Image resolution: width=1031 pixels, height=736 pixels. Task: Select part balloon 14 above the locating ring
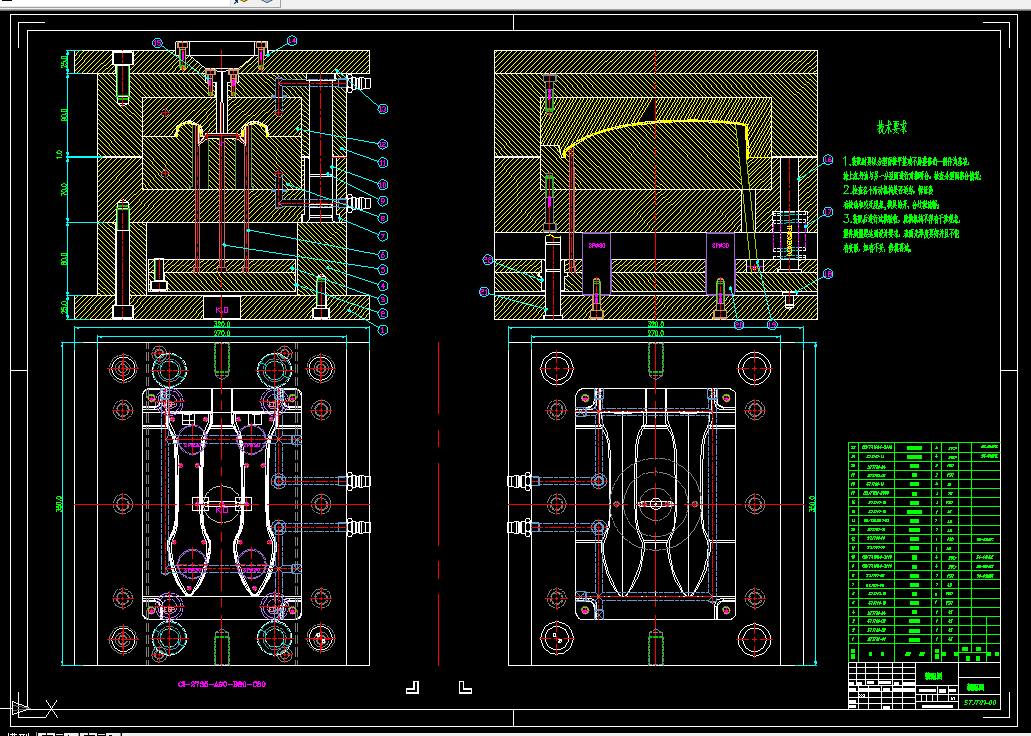pyautogui.click(x=291, y=41)
